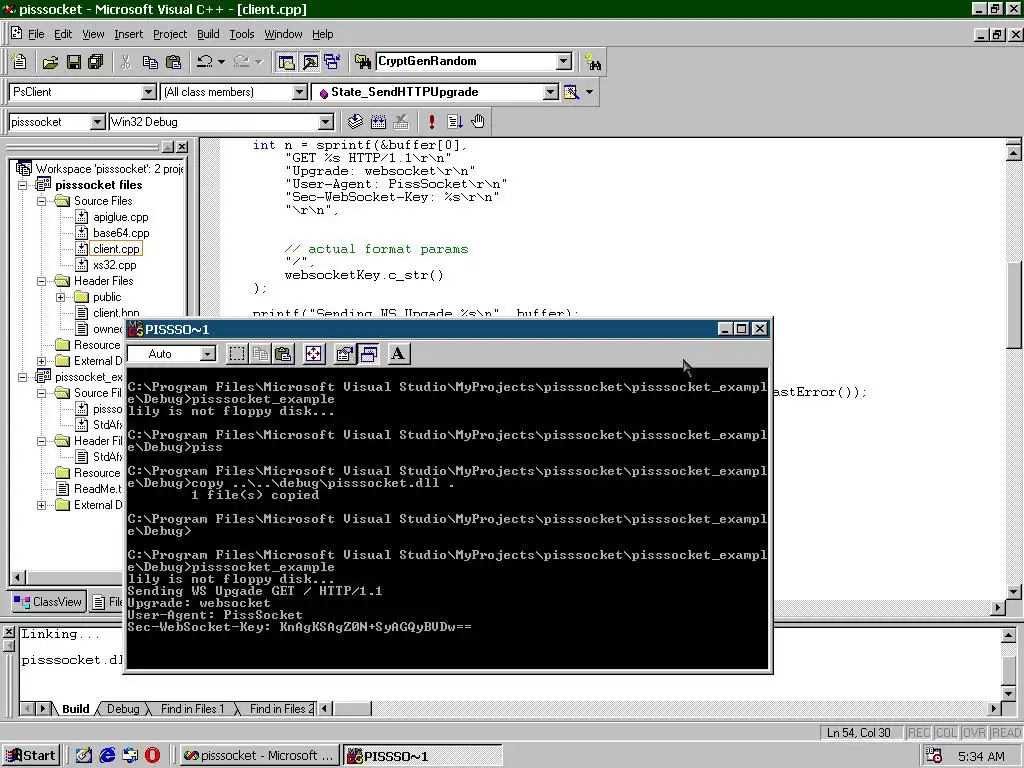Open WizardBar actions dropdown arrow
Screen dimensions: 1024x768
[590, 92]
